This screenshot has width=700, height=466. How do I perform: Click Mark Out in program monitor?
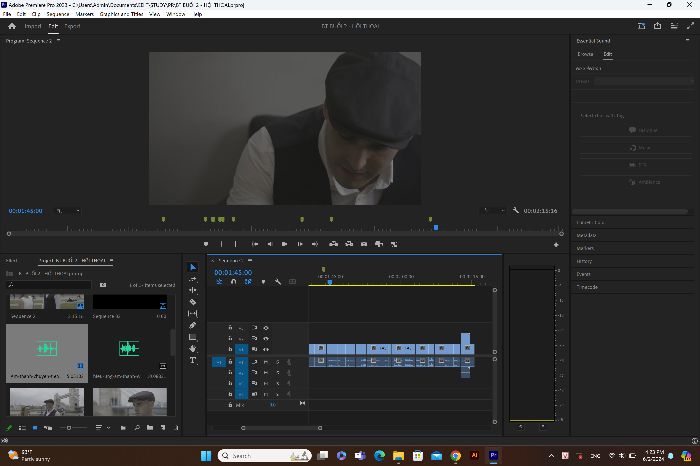pyautogui.click(x=235, y=244)
